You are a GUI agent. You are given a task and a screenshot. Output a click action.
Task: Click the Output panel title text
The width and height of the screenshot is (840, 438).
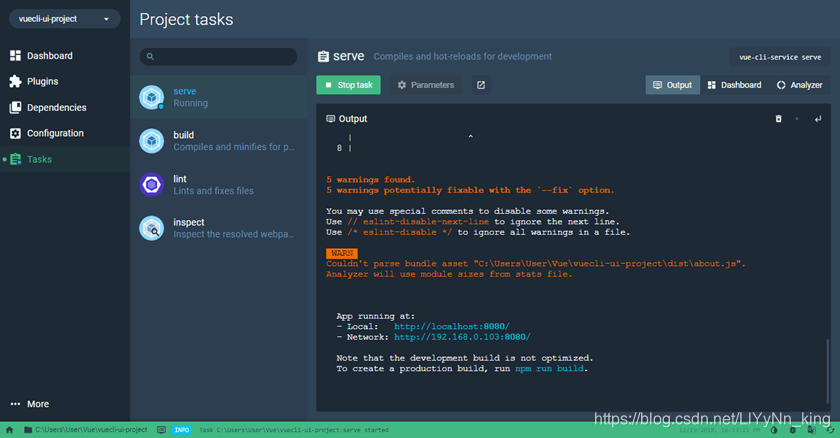click(353, 119)
